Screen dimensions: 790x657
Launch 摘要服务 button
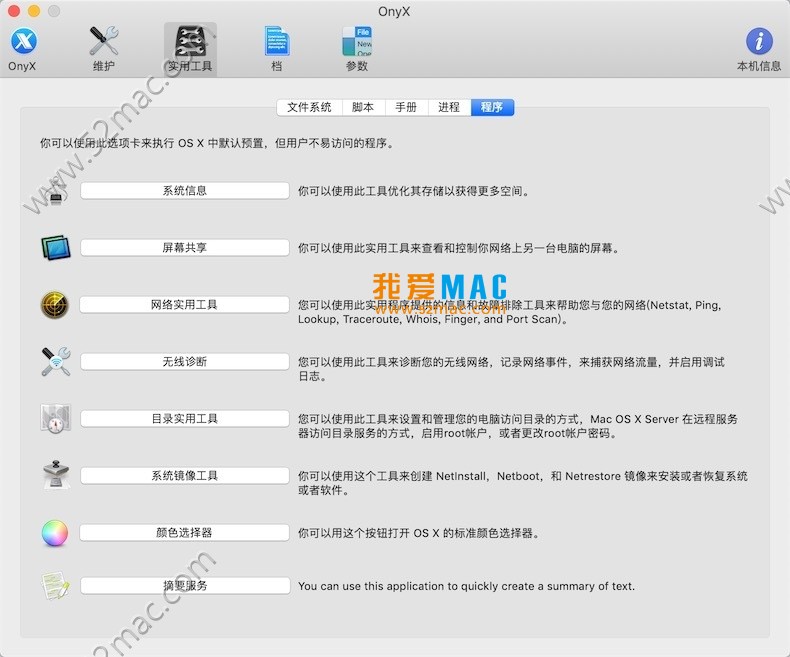185,585
